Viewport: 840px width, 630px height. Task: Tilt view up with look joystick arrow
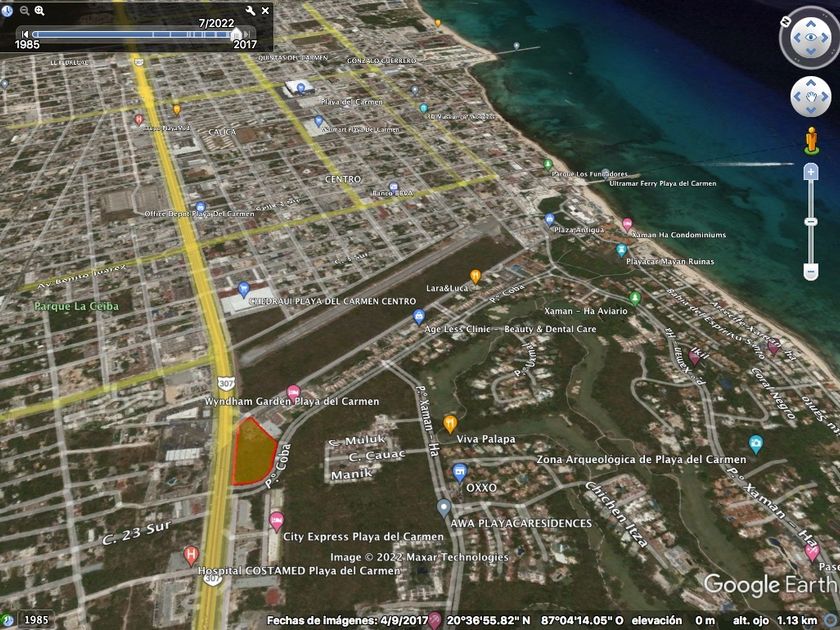click(x=811, y=24)
